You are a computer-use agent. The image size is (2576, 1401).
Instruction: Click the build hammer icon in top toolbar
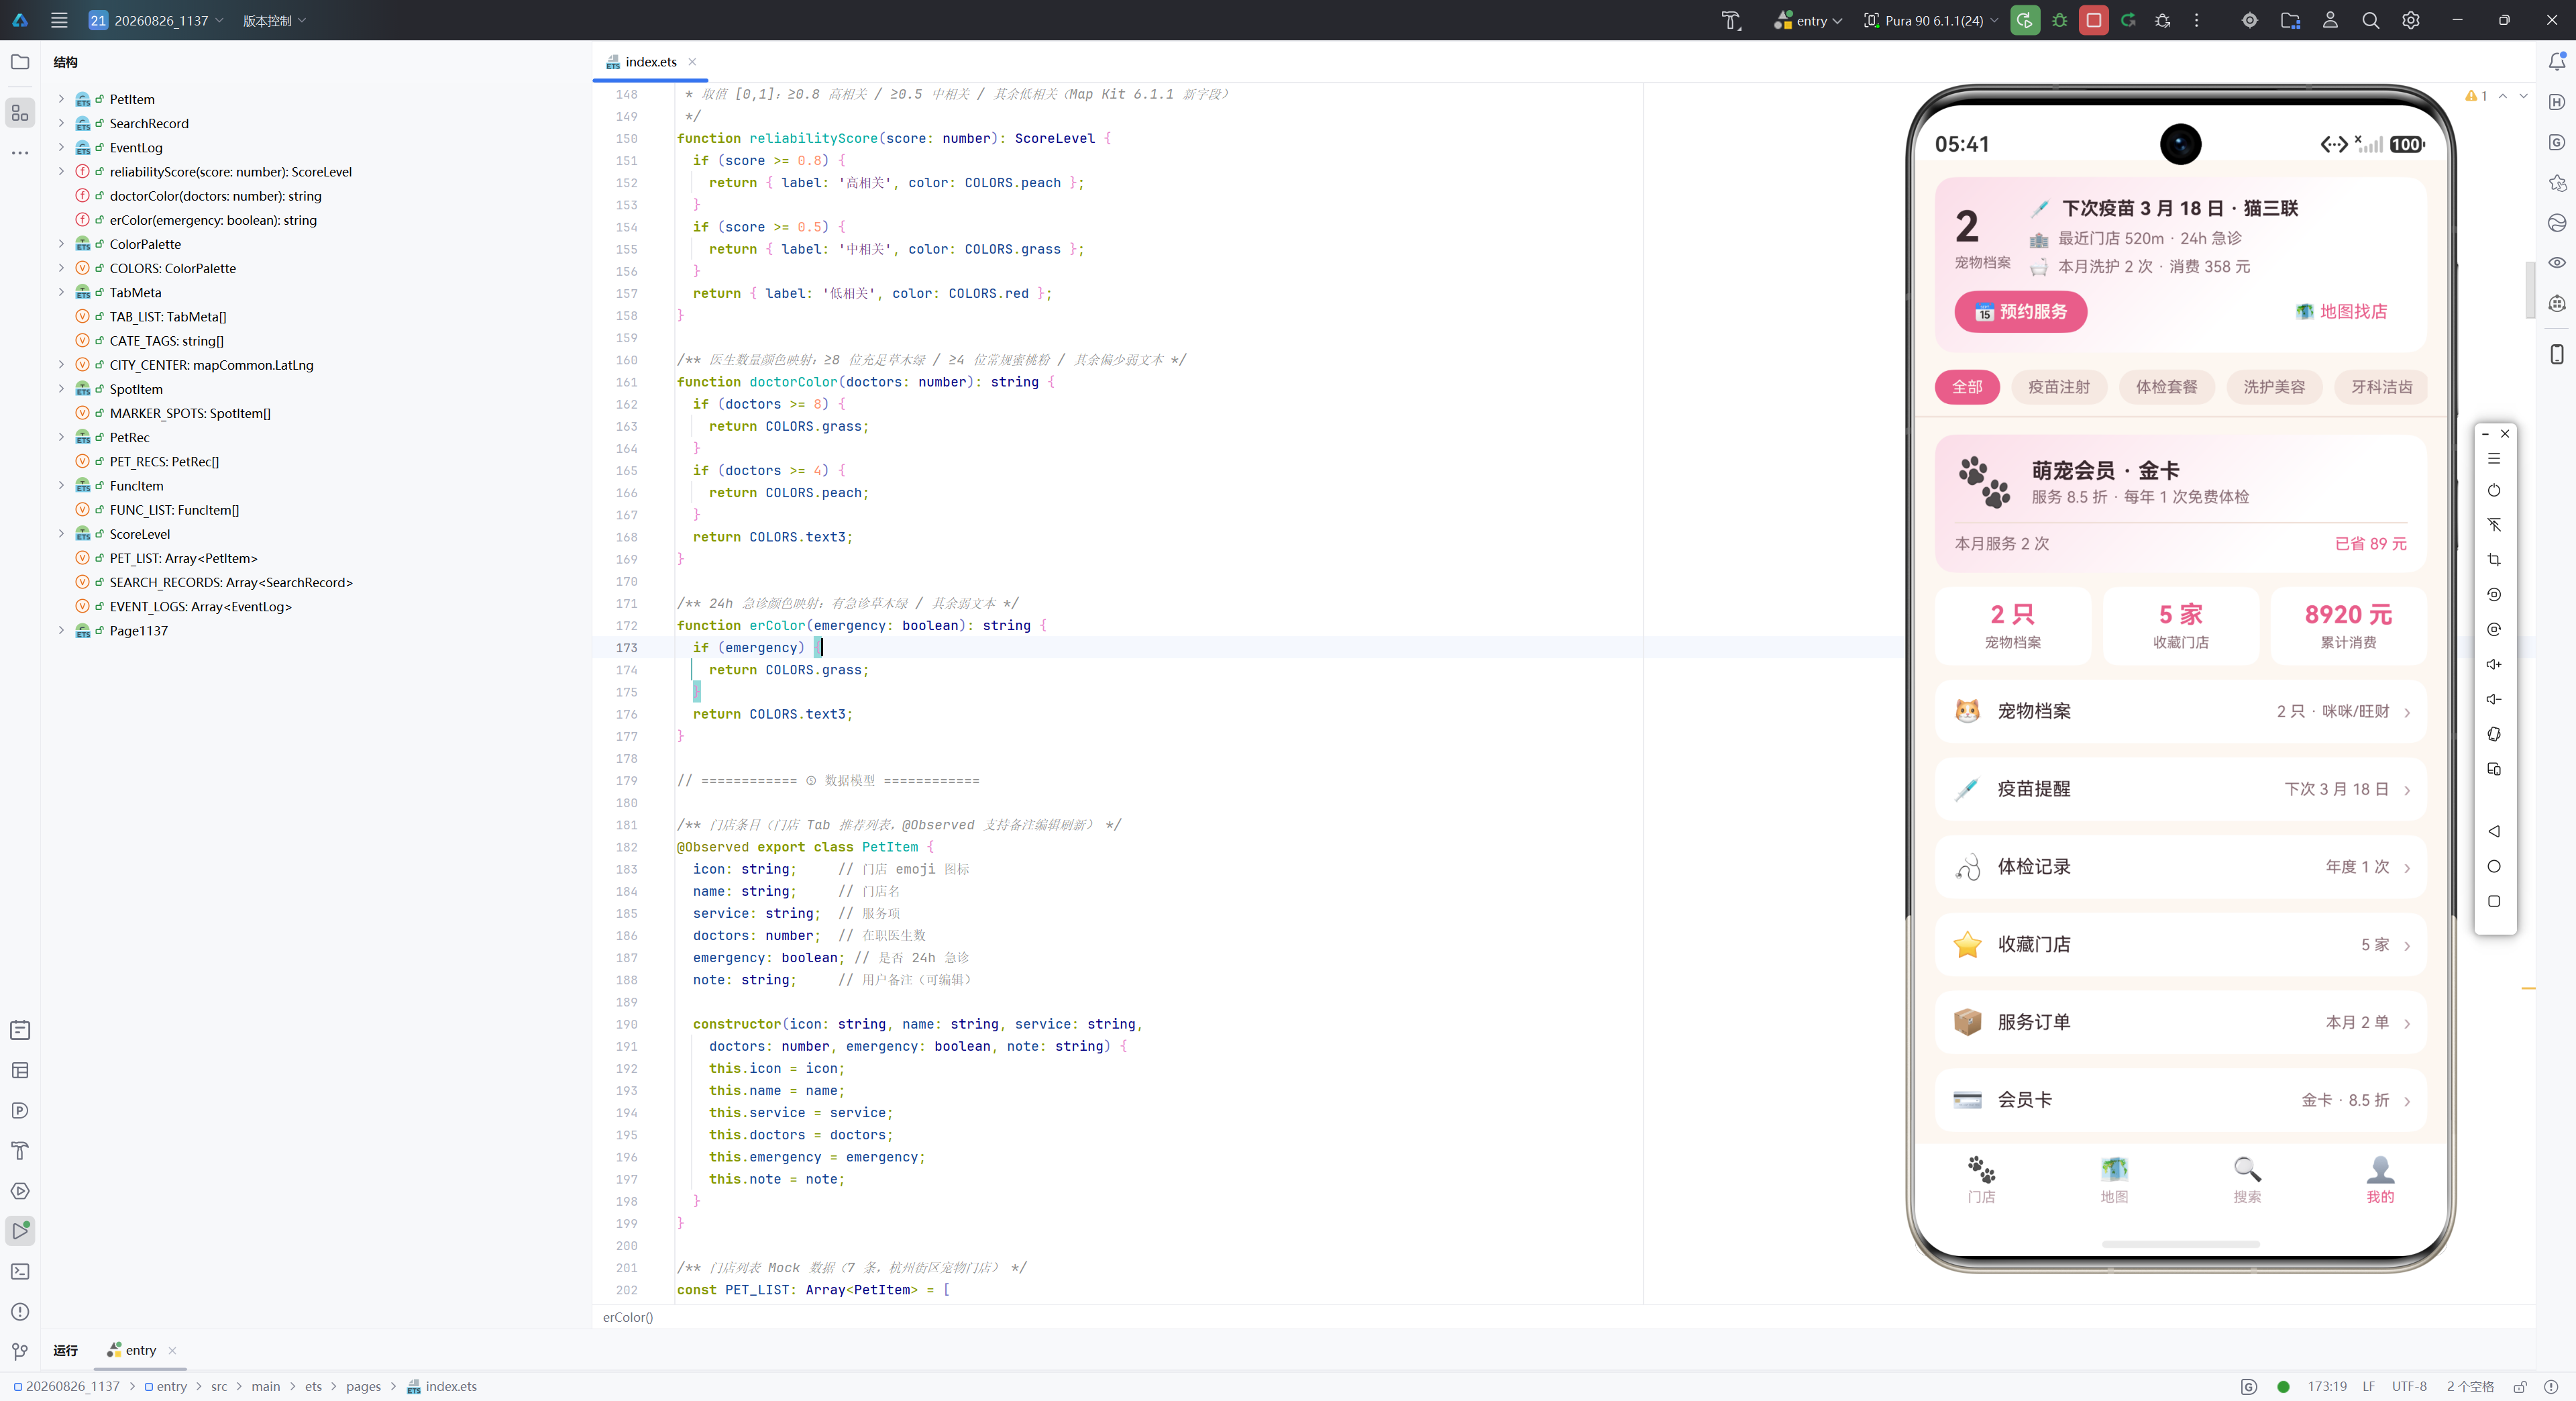coord(1731,20)
